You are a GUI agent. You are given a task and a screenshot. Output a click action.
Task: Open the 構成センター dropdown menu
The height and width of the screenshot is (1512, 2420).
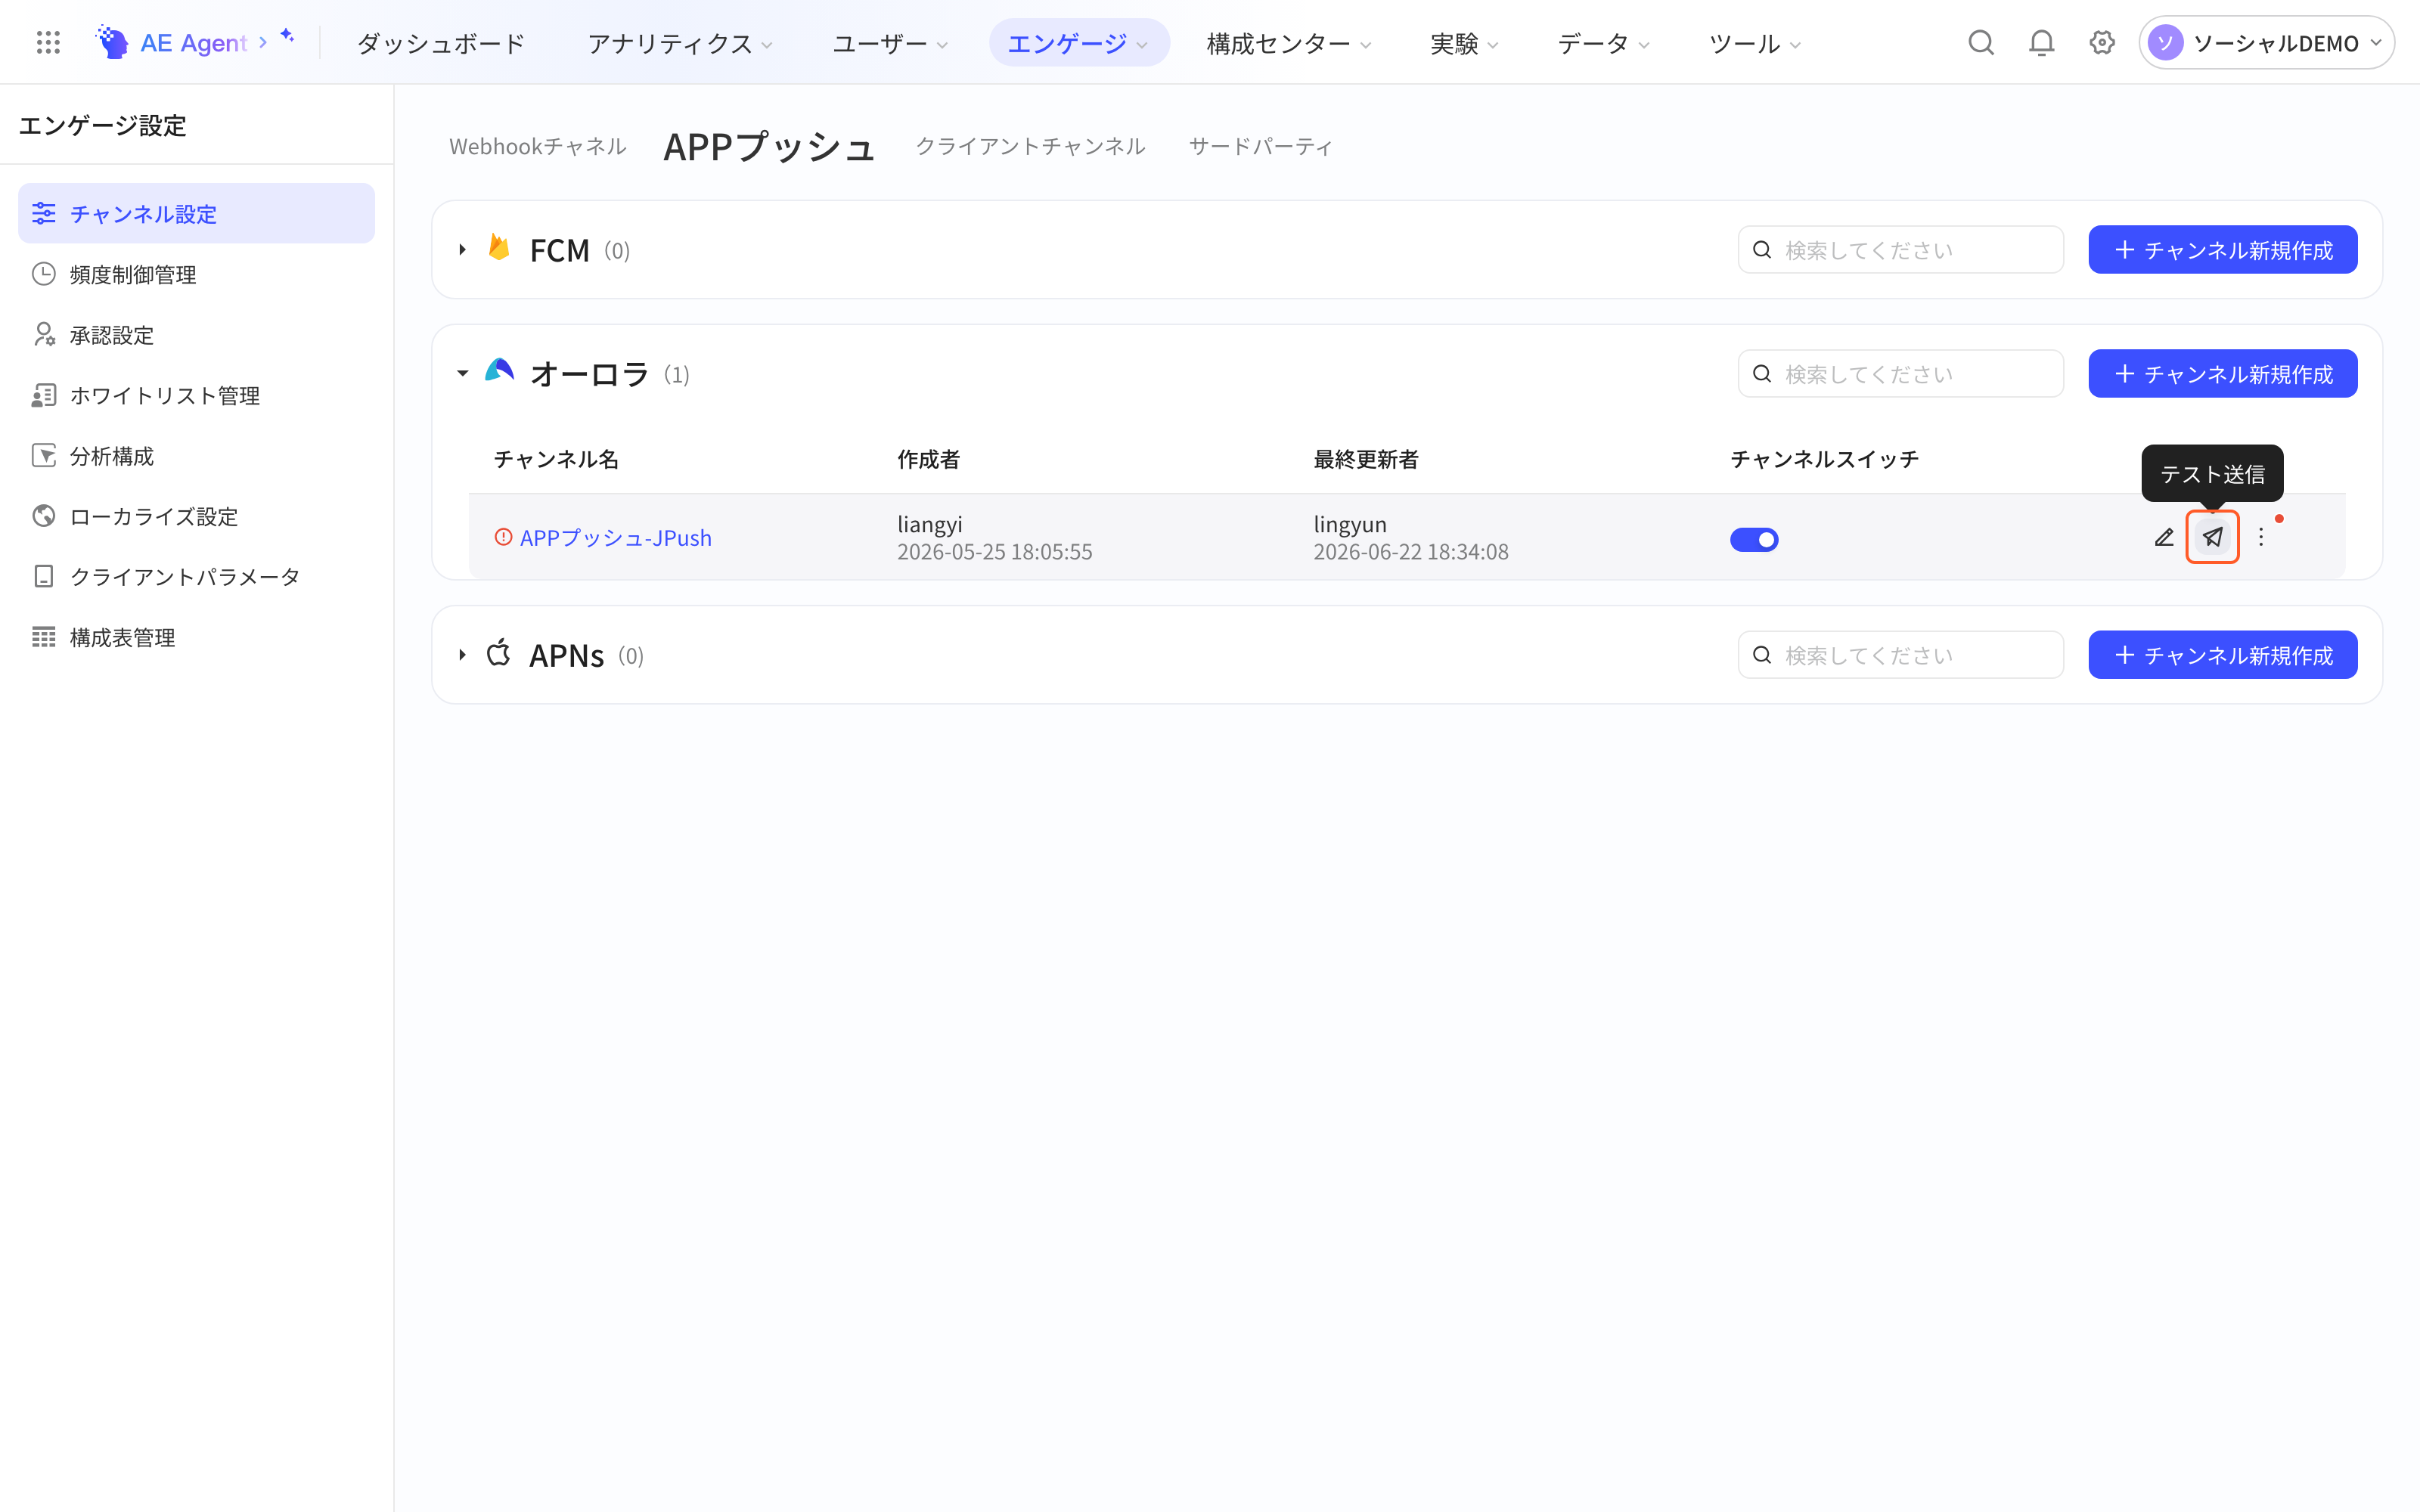1288,43
